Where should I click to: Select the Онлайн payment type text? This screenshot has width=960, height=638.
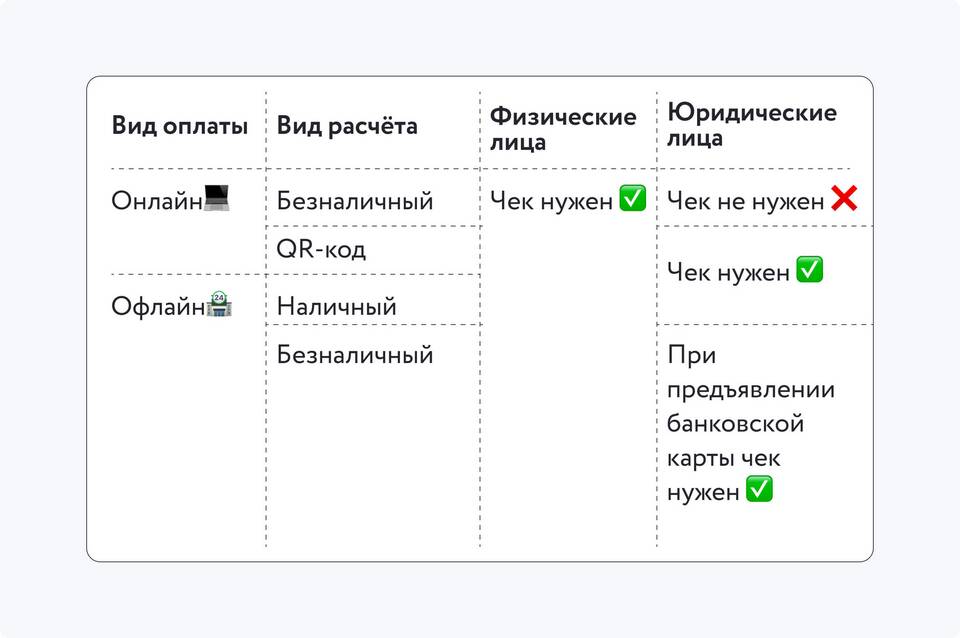[x=157, y=200]
